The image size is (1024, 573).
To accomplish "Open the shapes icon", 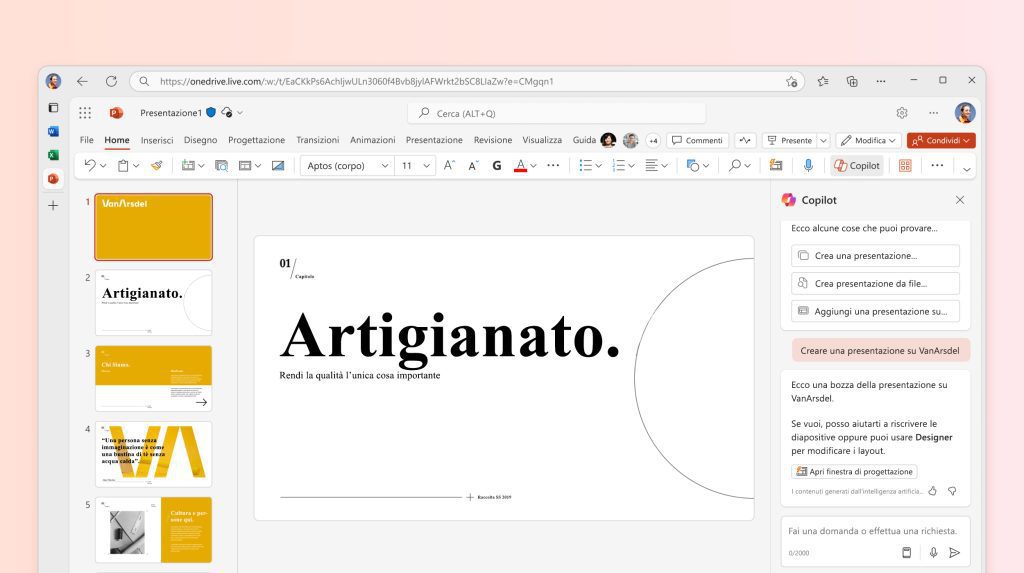I will point(692,165).
